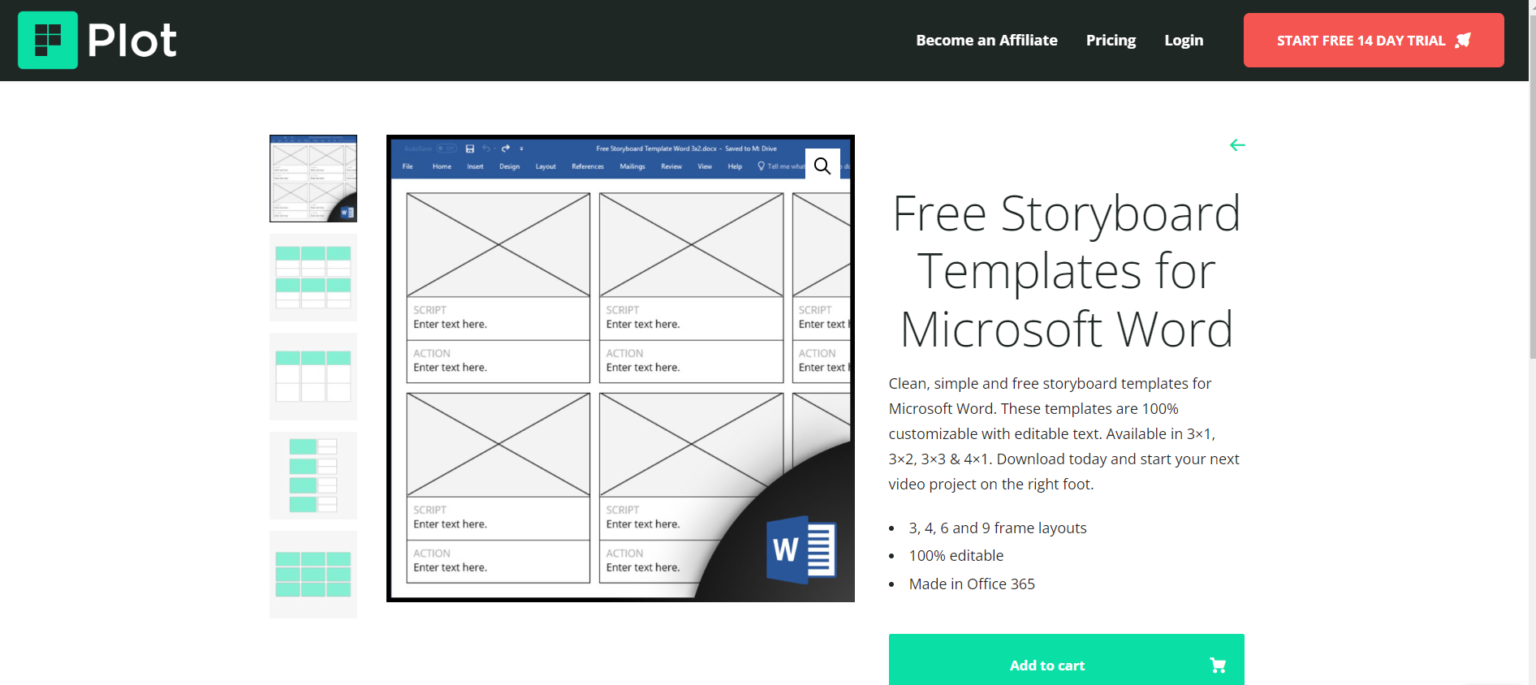Click the Plot logo icon
The height and width of the screenshot is (685, 1536).
click(47, 40)
